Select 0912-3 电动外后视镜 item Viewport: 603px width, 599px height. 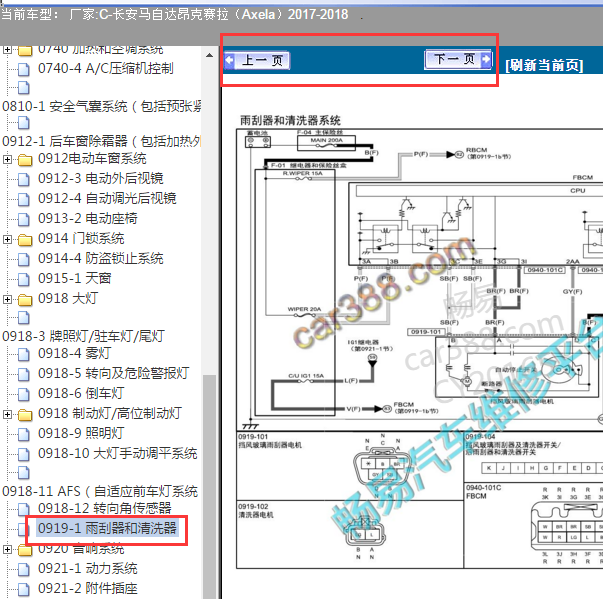101,178
